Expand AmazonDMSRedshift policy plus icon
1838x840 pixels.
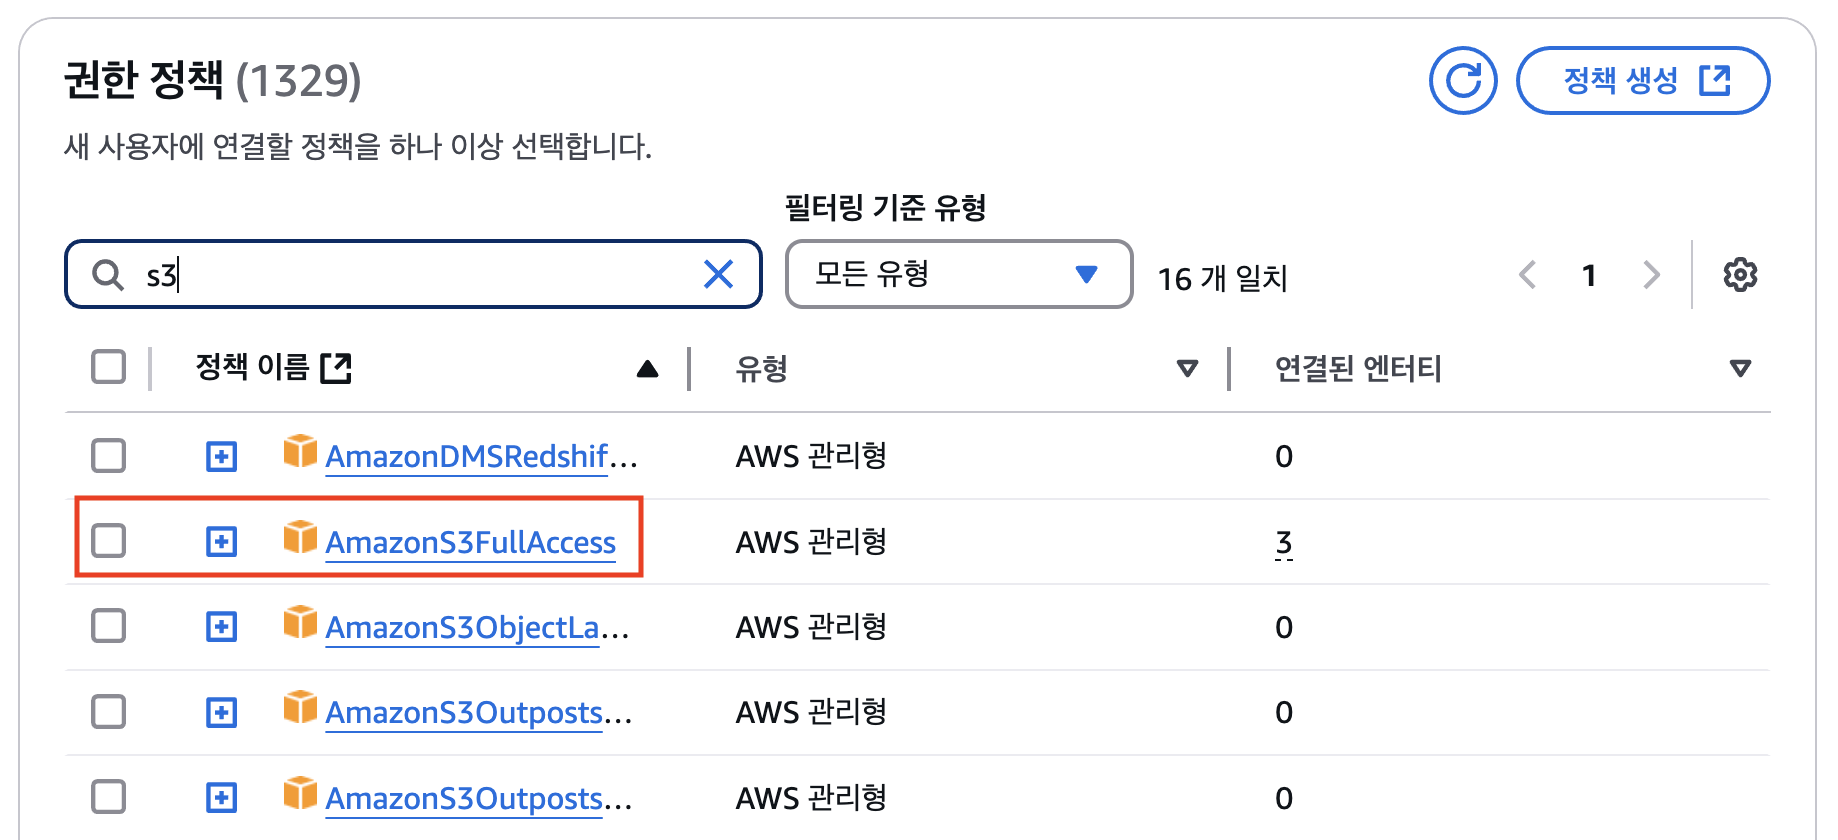(x=221, y=457)
